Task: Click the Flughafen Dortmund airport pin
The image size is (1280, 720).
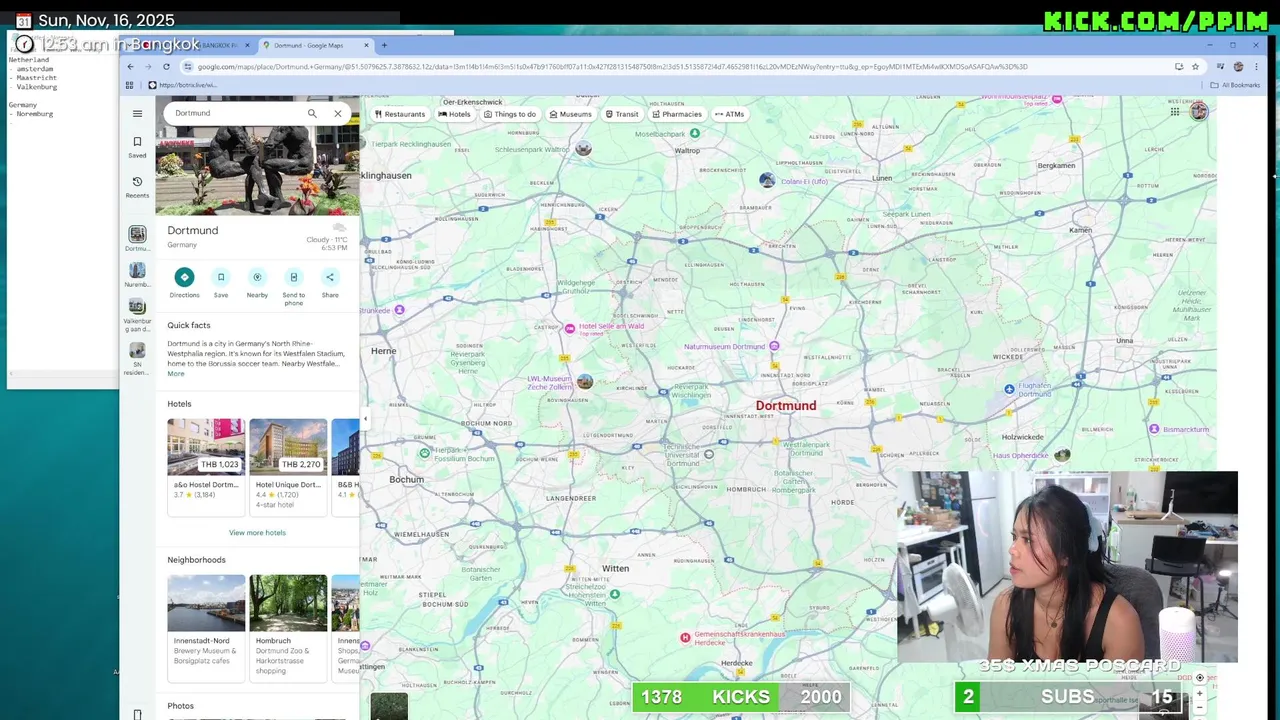Action: [x=1009, y=389]
